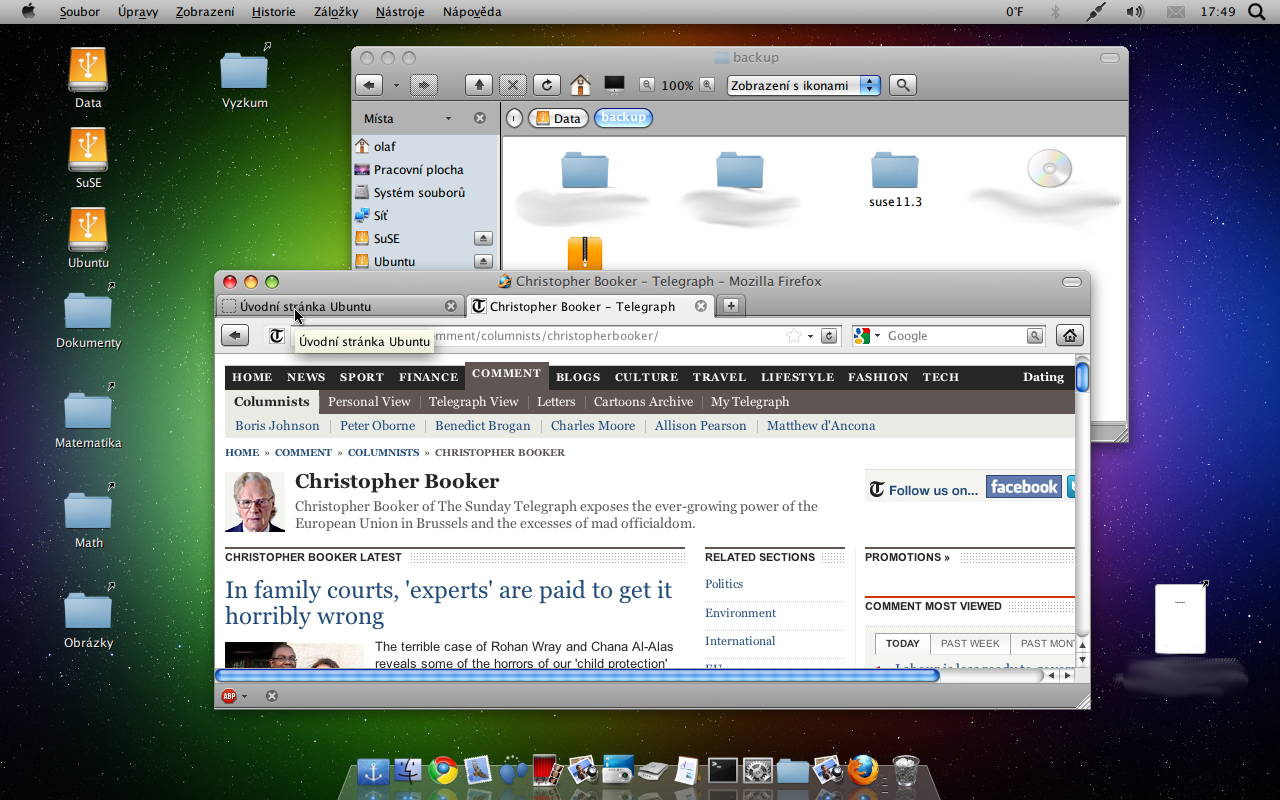Eject the SuSE volume in the sidebar

483,238
